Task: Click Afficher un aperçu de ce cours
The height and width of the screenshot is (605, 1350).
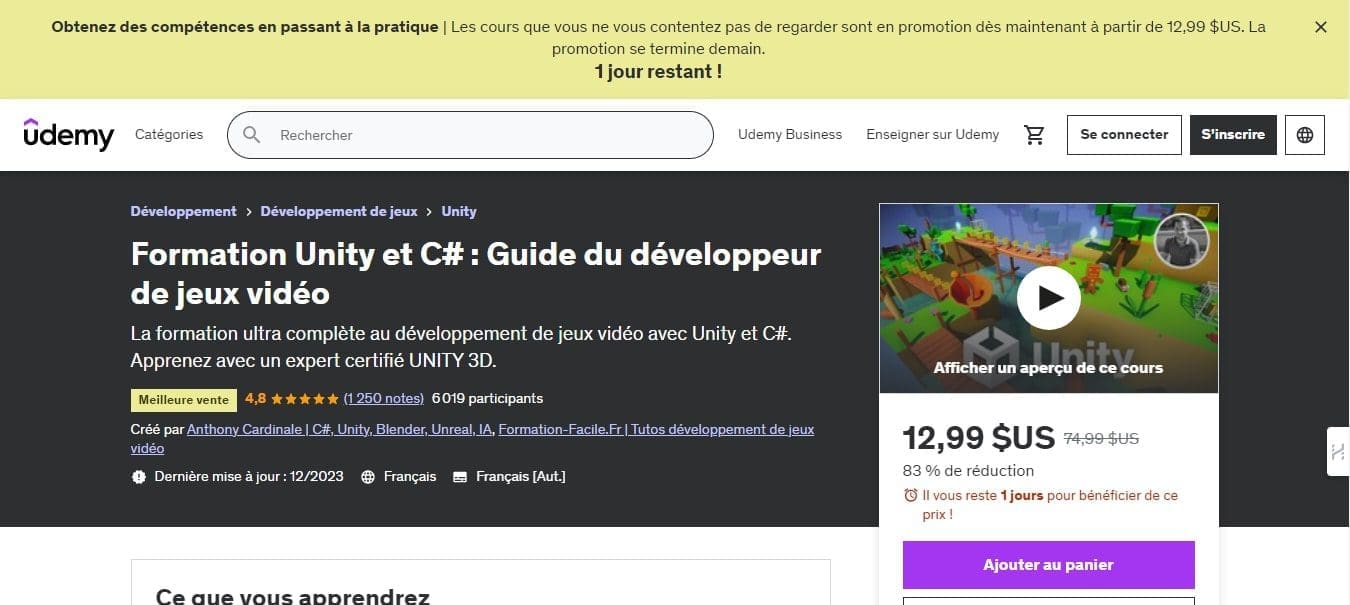Action: (x=1048, y=367)
